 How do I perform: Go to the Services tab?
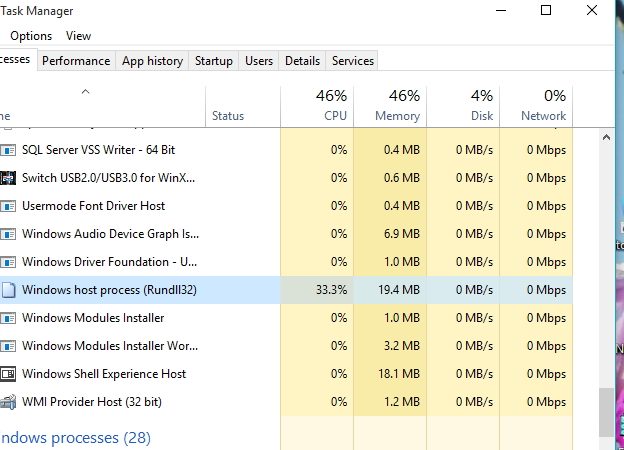[x=352, y=61]
